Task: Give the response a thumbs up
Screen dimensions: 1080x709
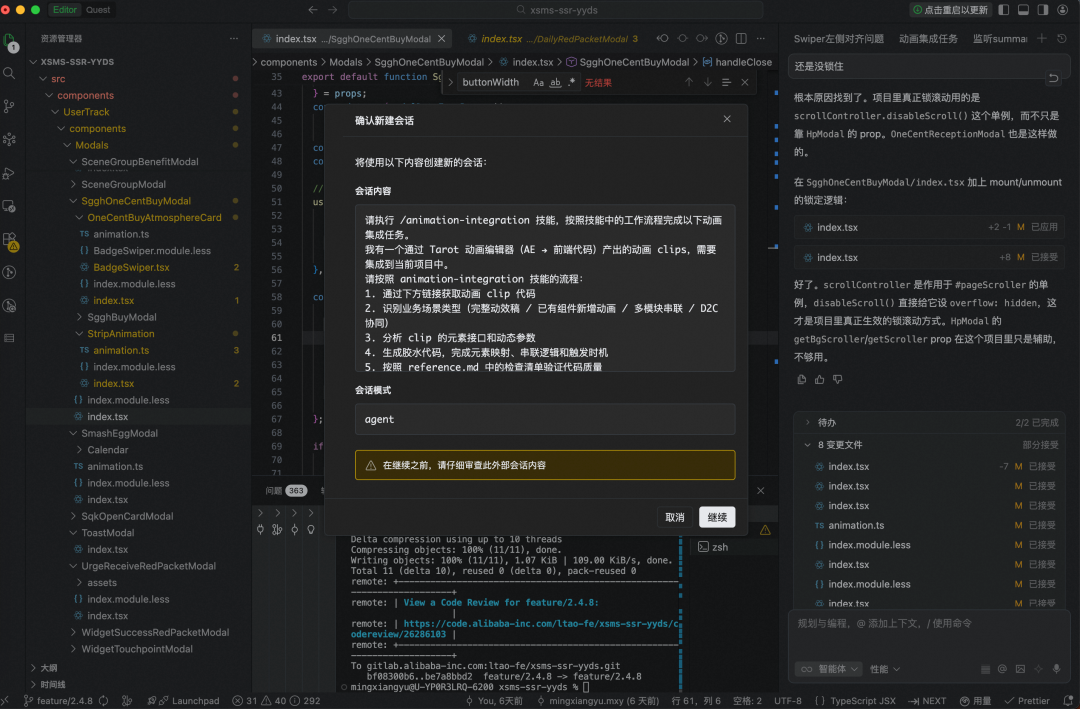Action: point(819,379)
